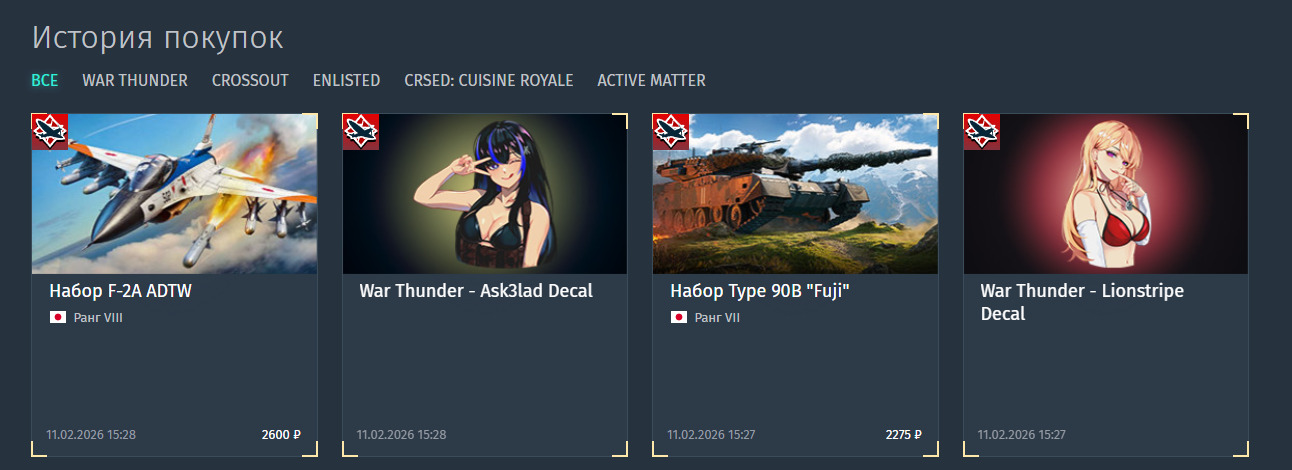
Task: Open the CROSSOUT purchases tab
Action: point(250,80)
